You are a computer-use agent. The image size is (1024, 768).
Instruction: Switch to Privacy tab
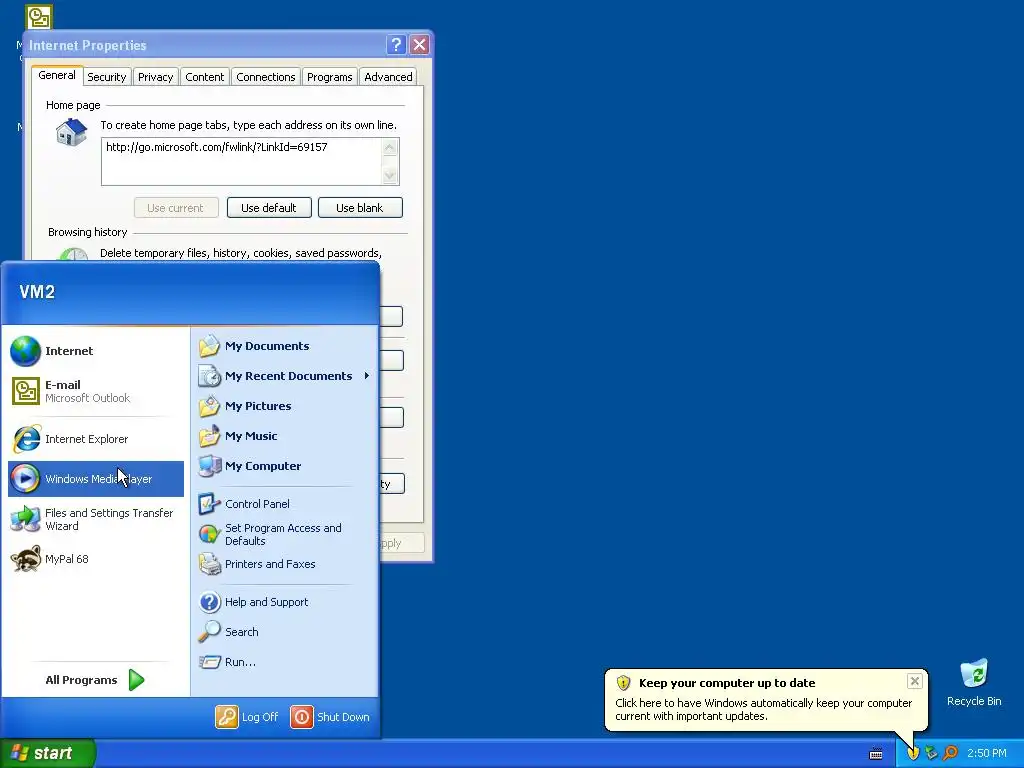pos(155,77)
